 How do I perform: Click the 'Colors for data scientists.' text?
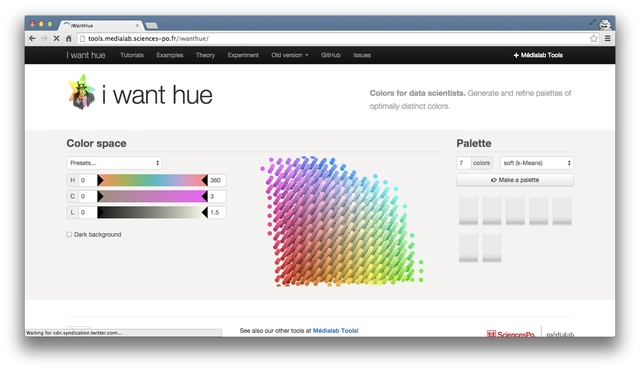click(417, 93)
